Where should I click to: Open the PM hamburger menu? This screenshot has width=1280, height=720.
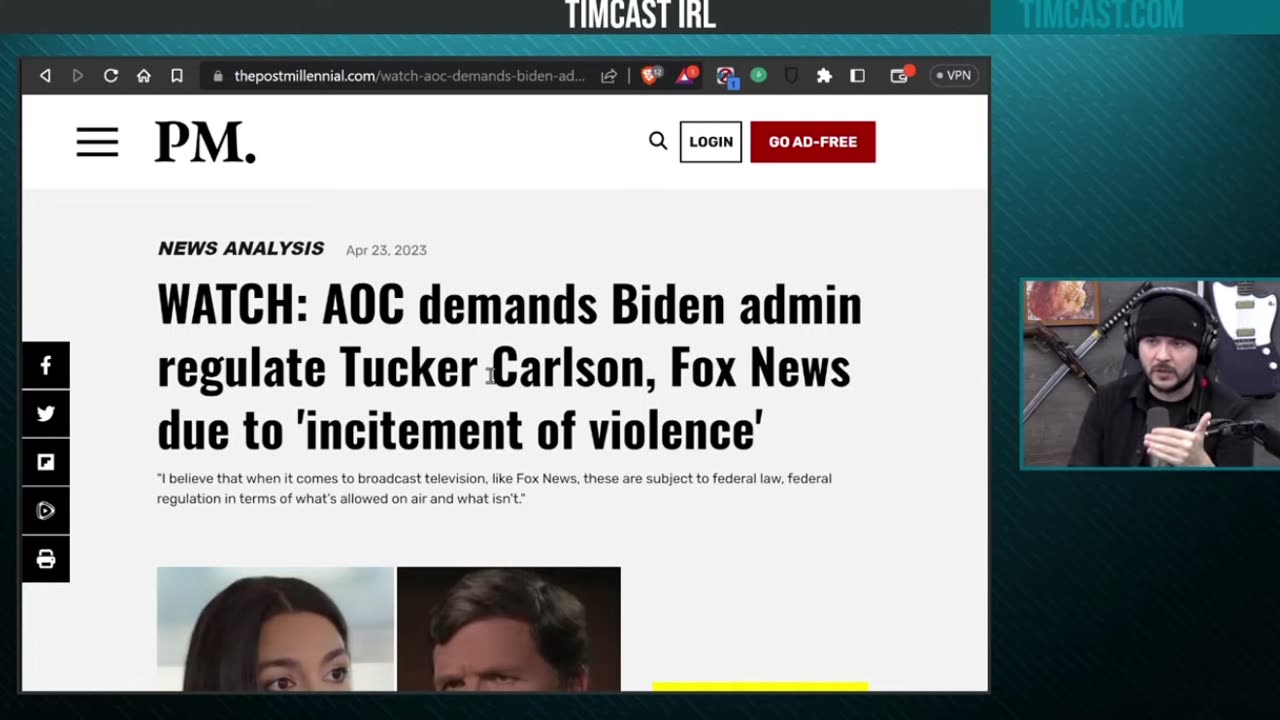[97, 142]
